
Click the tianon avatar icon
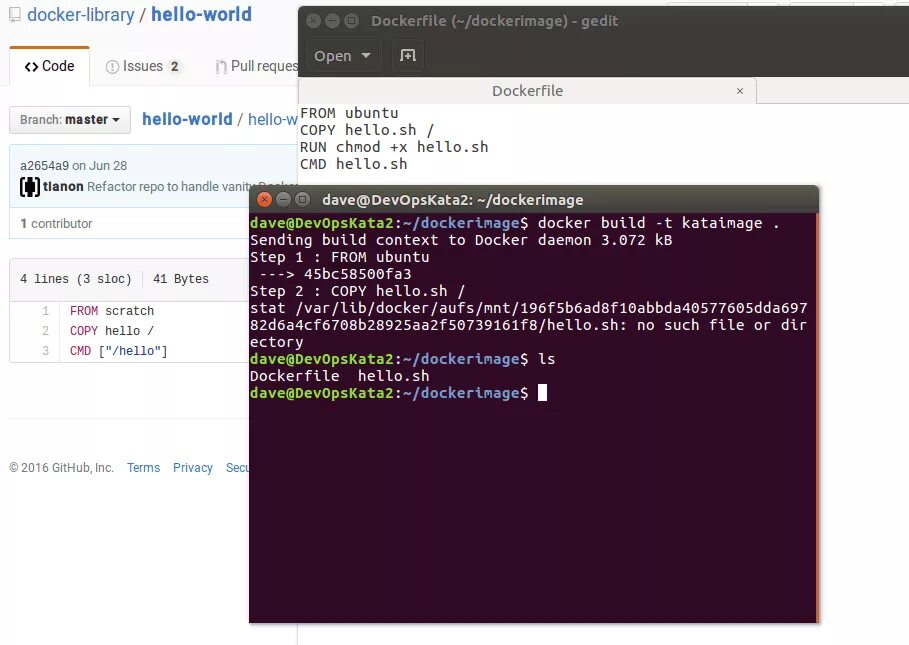coord(30,187)
